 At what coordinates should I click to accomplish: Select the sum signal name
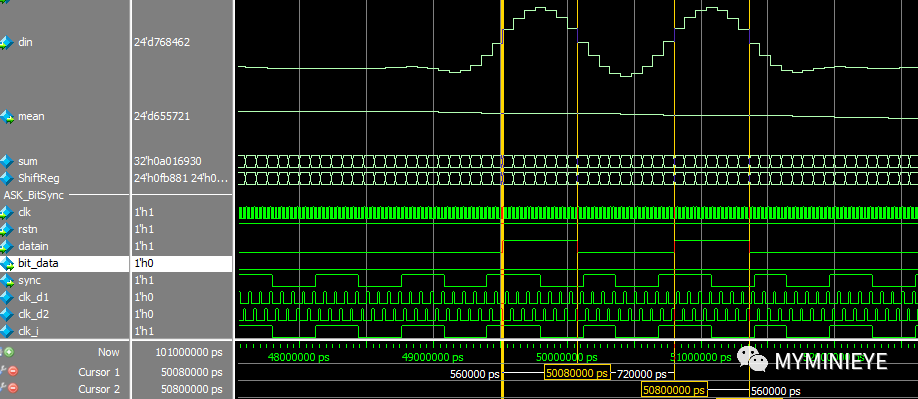[28, 161]
